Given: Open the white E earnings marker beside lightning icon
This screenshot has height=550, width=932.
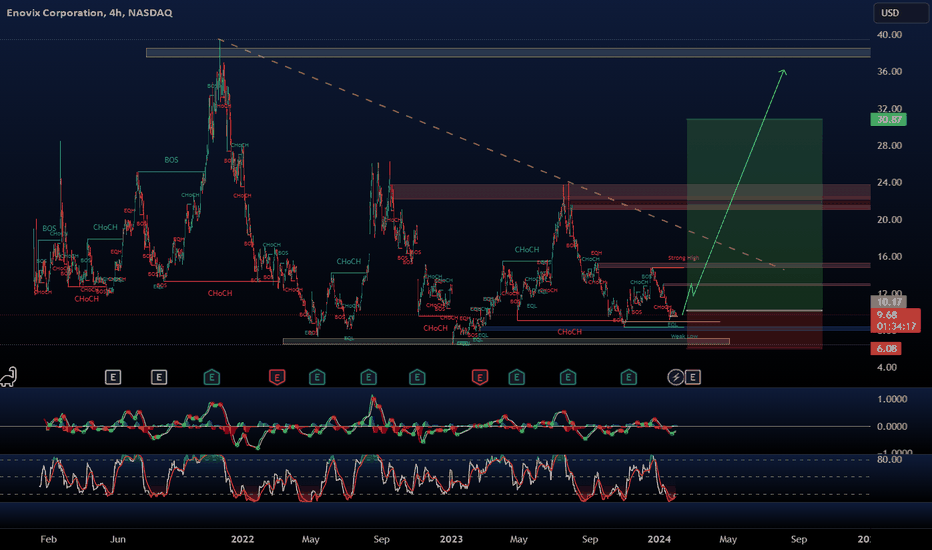Looking at the screenshot, I should point(692,377).
